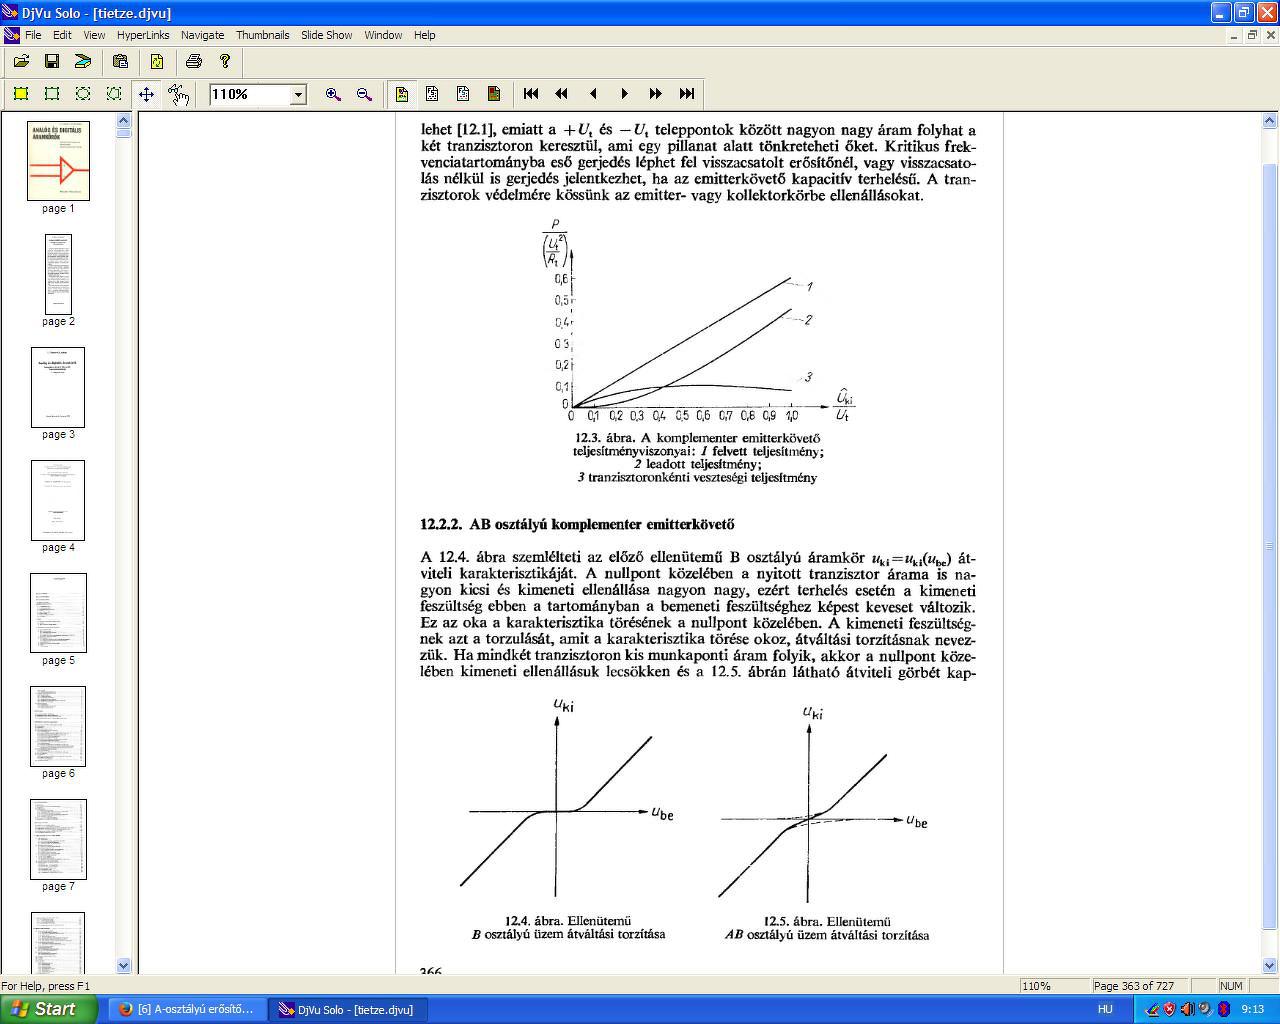1280x1024 pixels.
Task: Click the Open file toolbar icon
Action: pyautogui.click(x=21, y=62)
